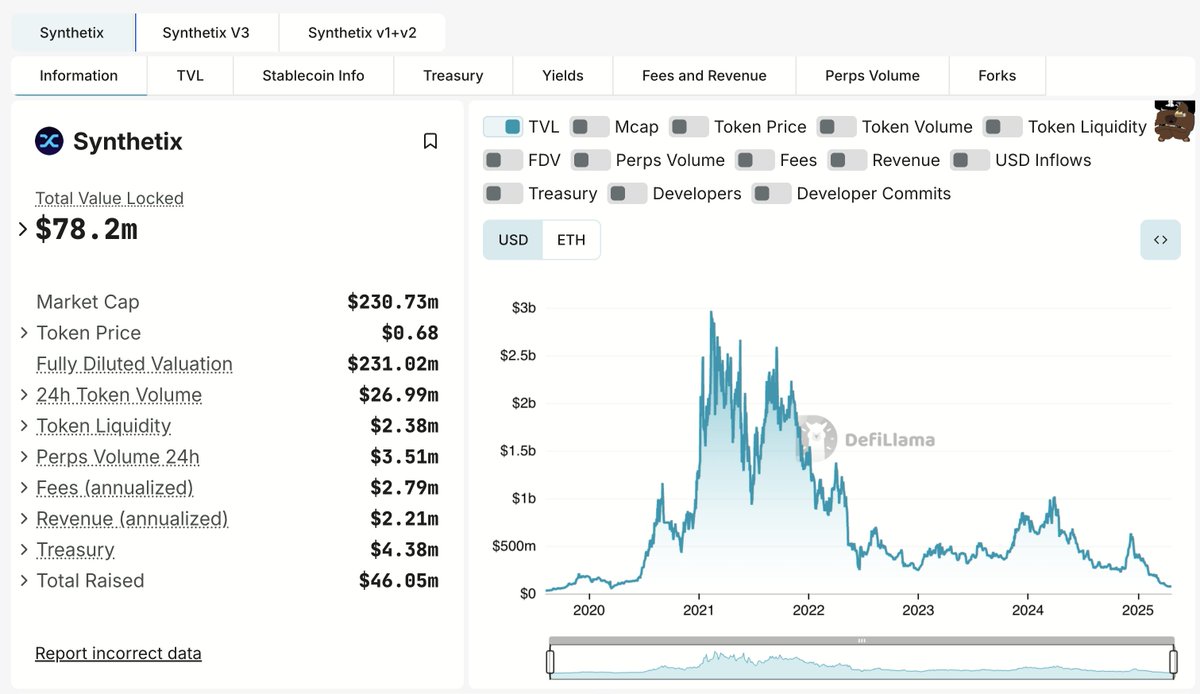The height and width of the screenshot is (694, 1200).
Task: Expand the Token Price details row
Action: point(24,333)
